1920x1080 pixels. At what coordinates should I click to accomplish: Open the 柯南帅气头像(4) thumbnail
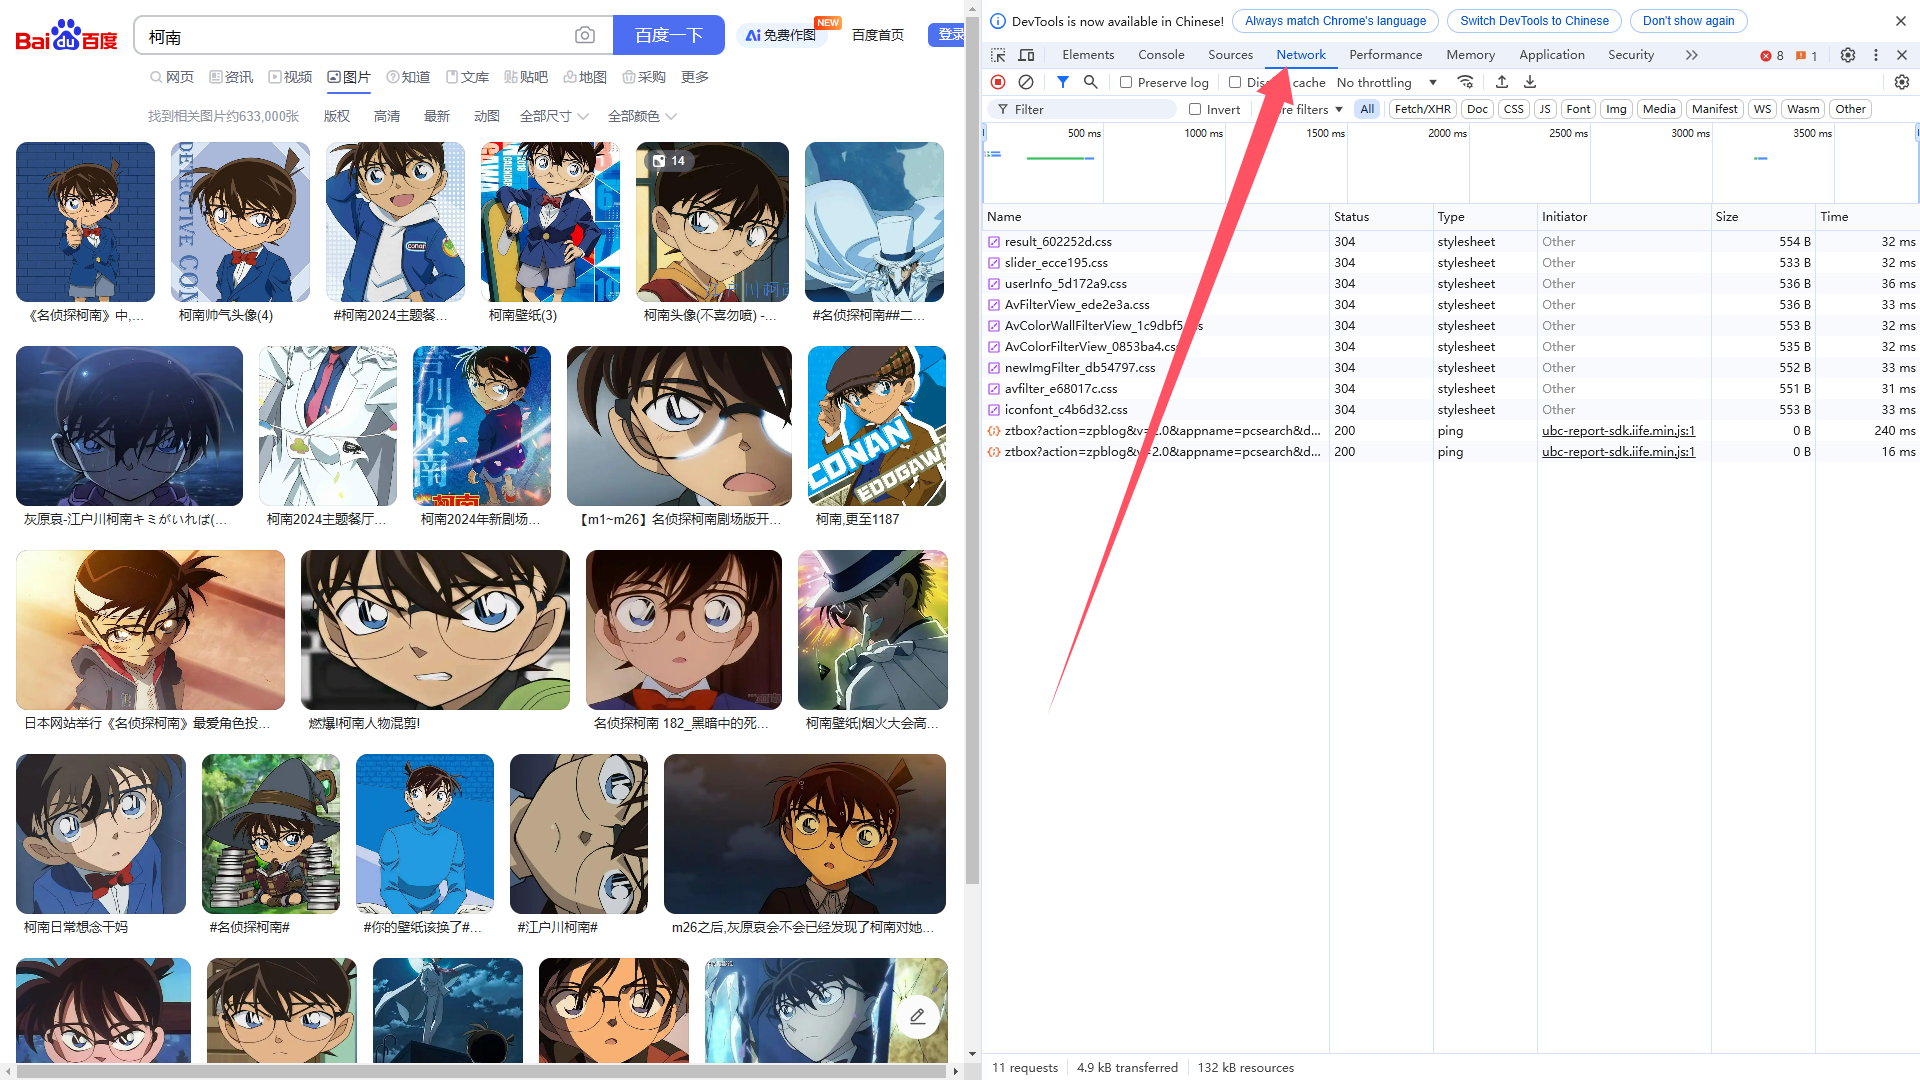(240, 222)
